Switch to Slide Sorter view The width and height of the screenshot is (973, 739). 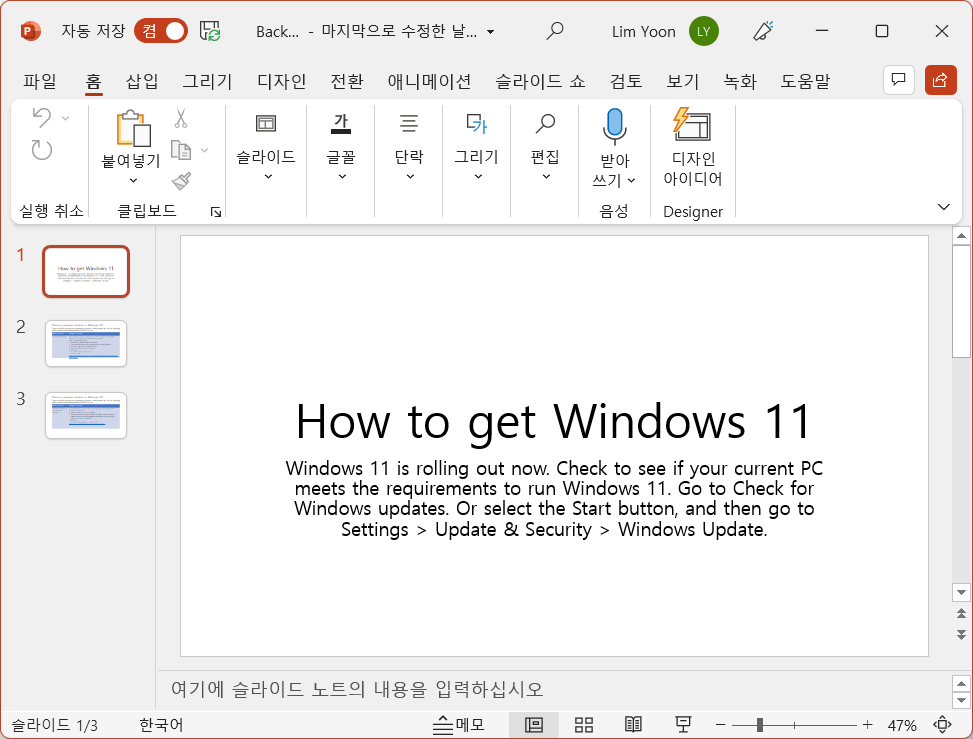click(x=583, y=725)
